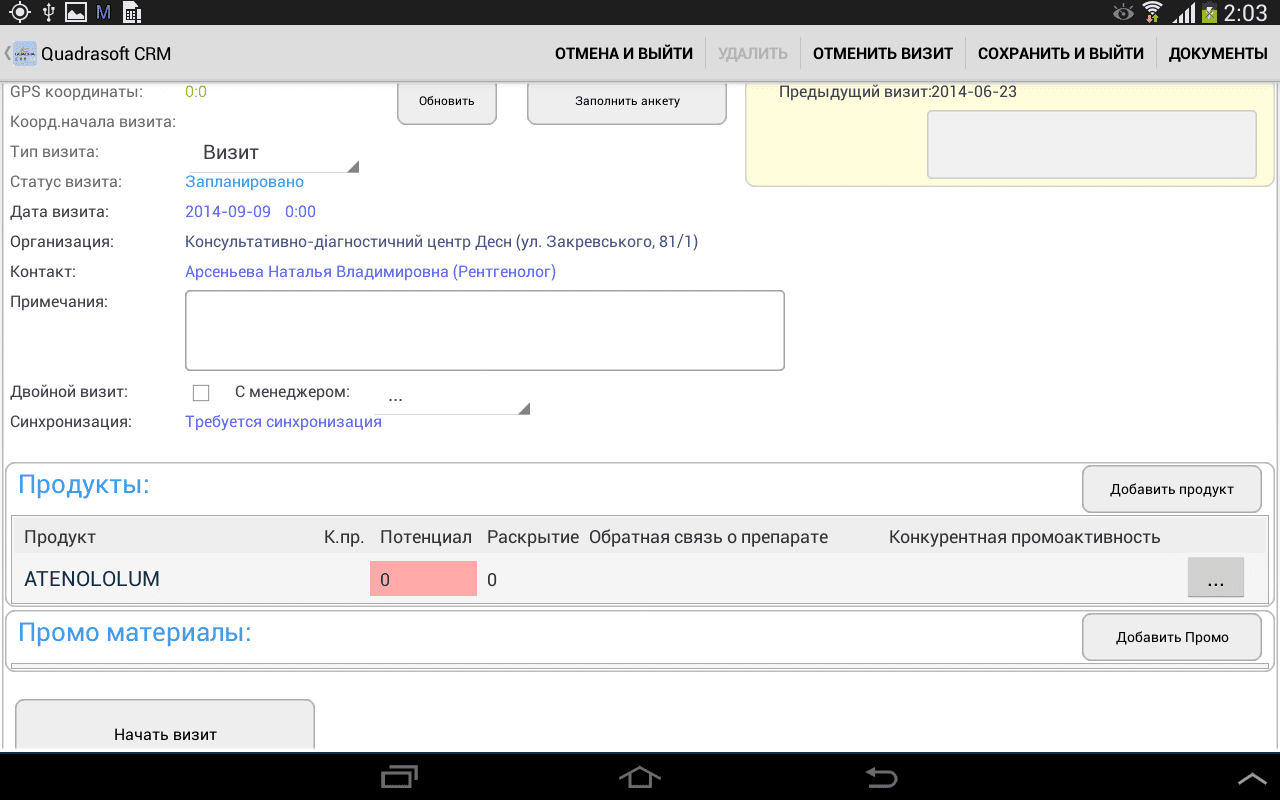The width and height of the screenshot is (1280, 800).
Task: Click the Примечания text field
Action: click(485, 331)
